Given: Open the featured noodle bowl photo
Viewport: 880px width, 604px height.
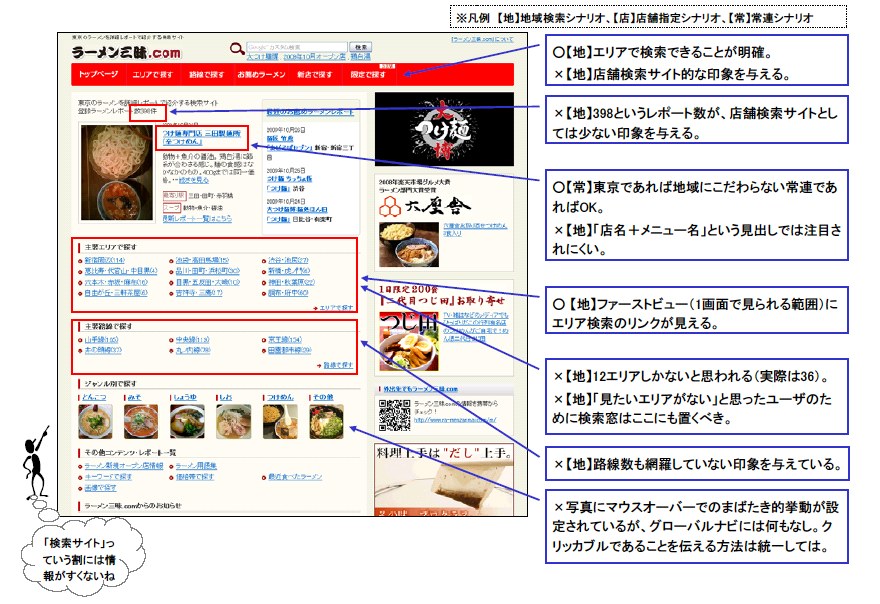Looking at the screenshot, I should tap(117, 172).
